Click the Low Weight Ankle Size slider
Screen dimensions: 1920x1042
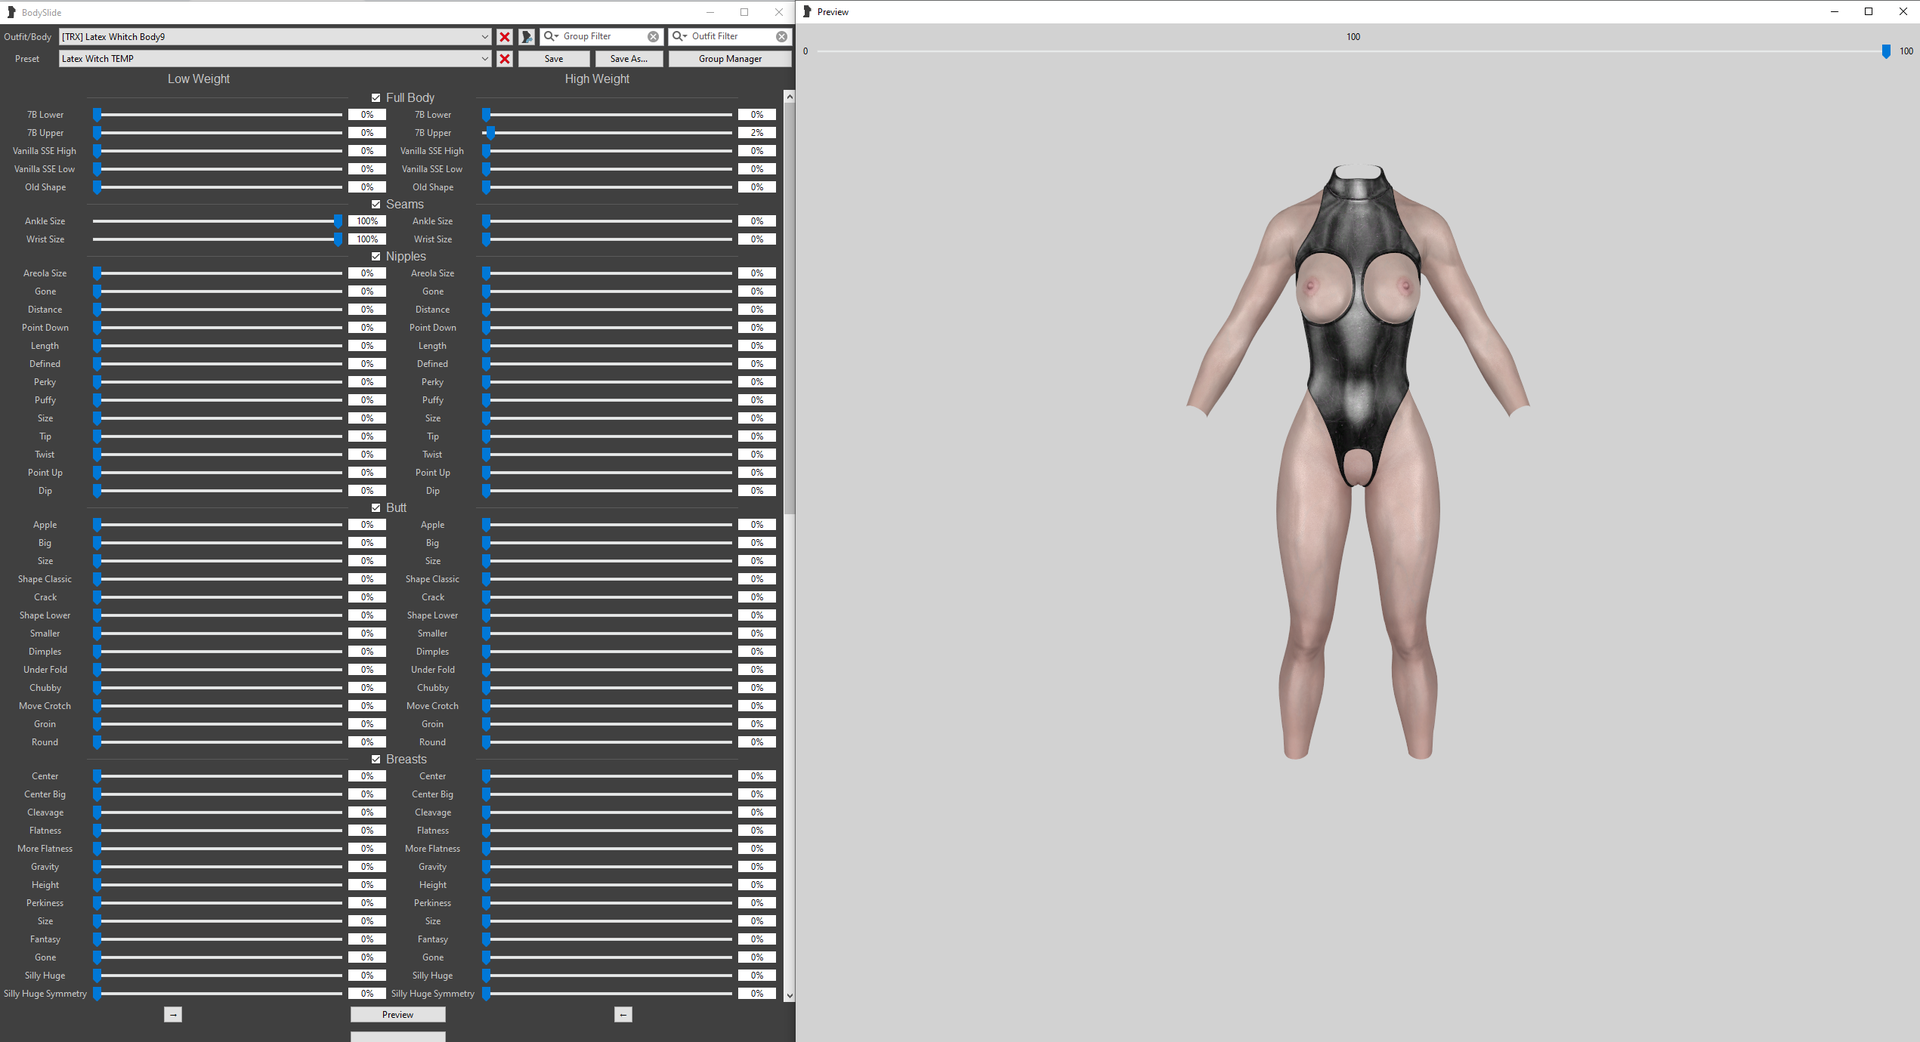(218, 221)
